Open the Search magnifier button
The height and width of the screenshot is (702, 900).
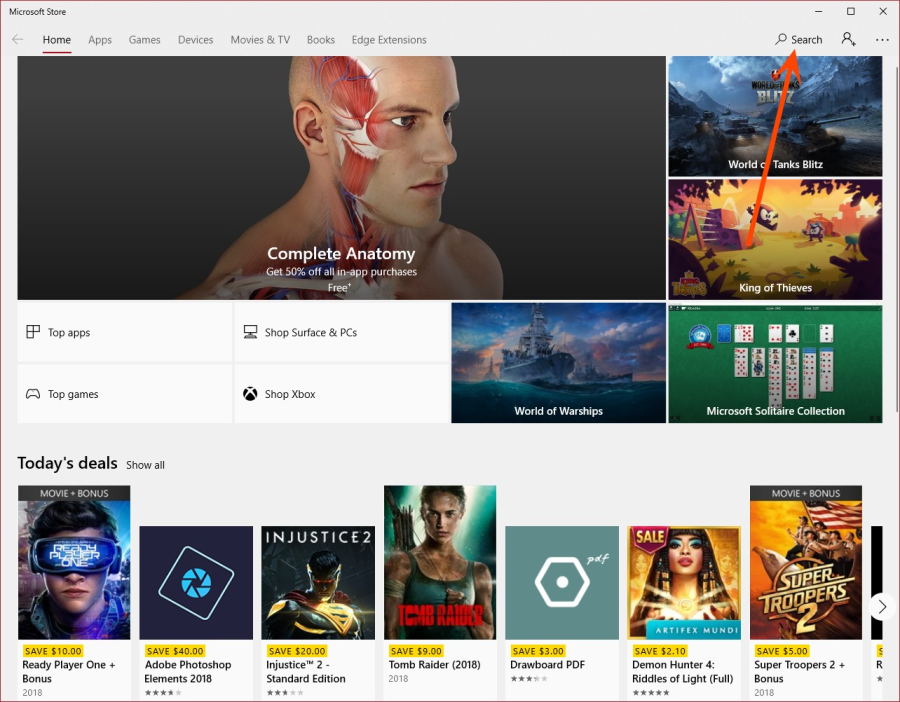(798, 40)
